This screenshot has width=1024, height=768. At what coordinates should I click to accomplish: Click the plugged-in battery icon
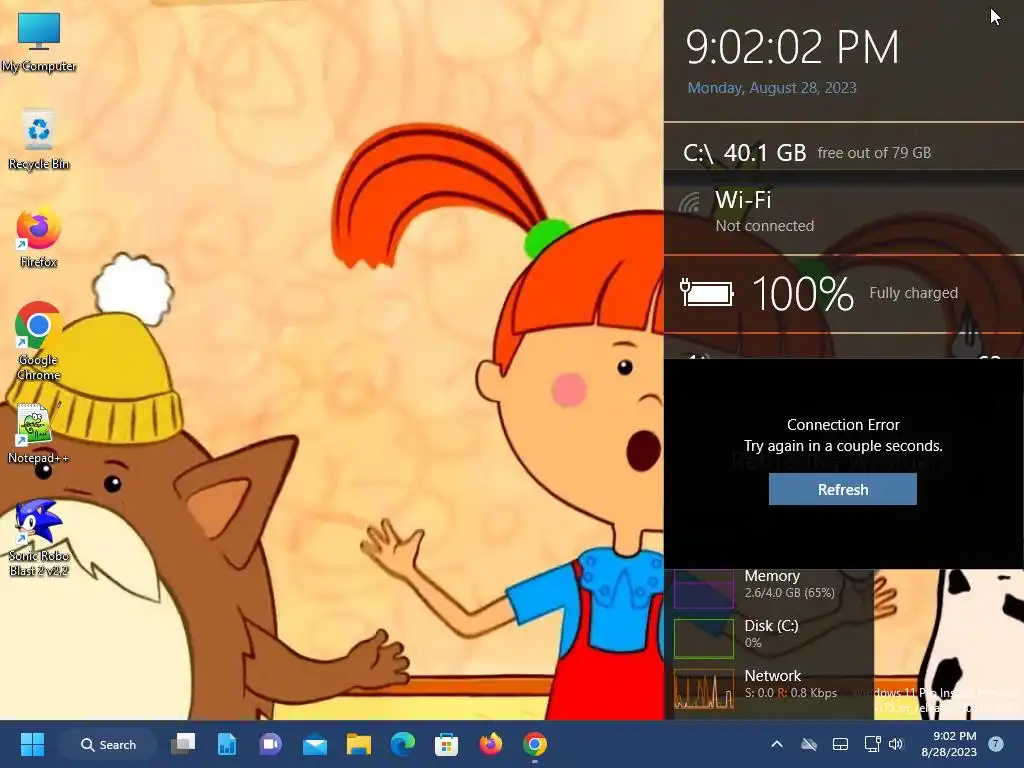(707, 293)
